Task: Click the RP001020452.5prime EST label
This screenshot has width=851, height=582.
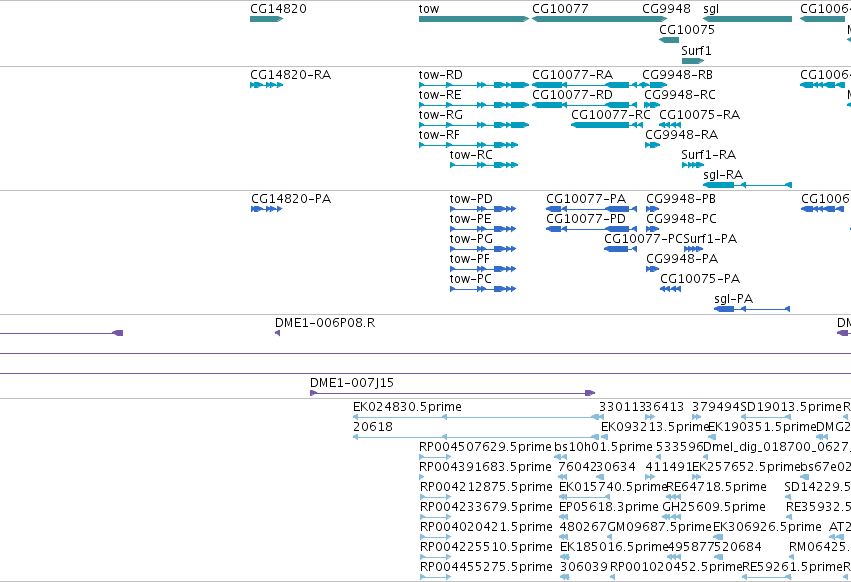Action: pyautogui.click(x=676, y=566)
